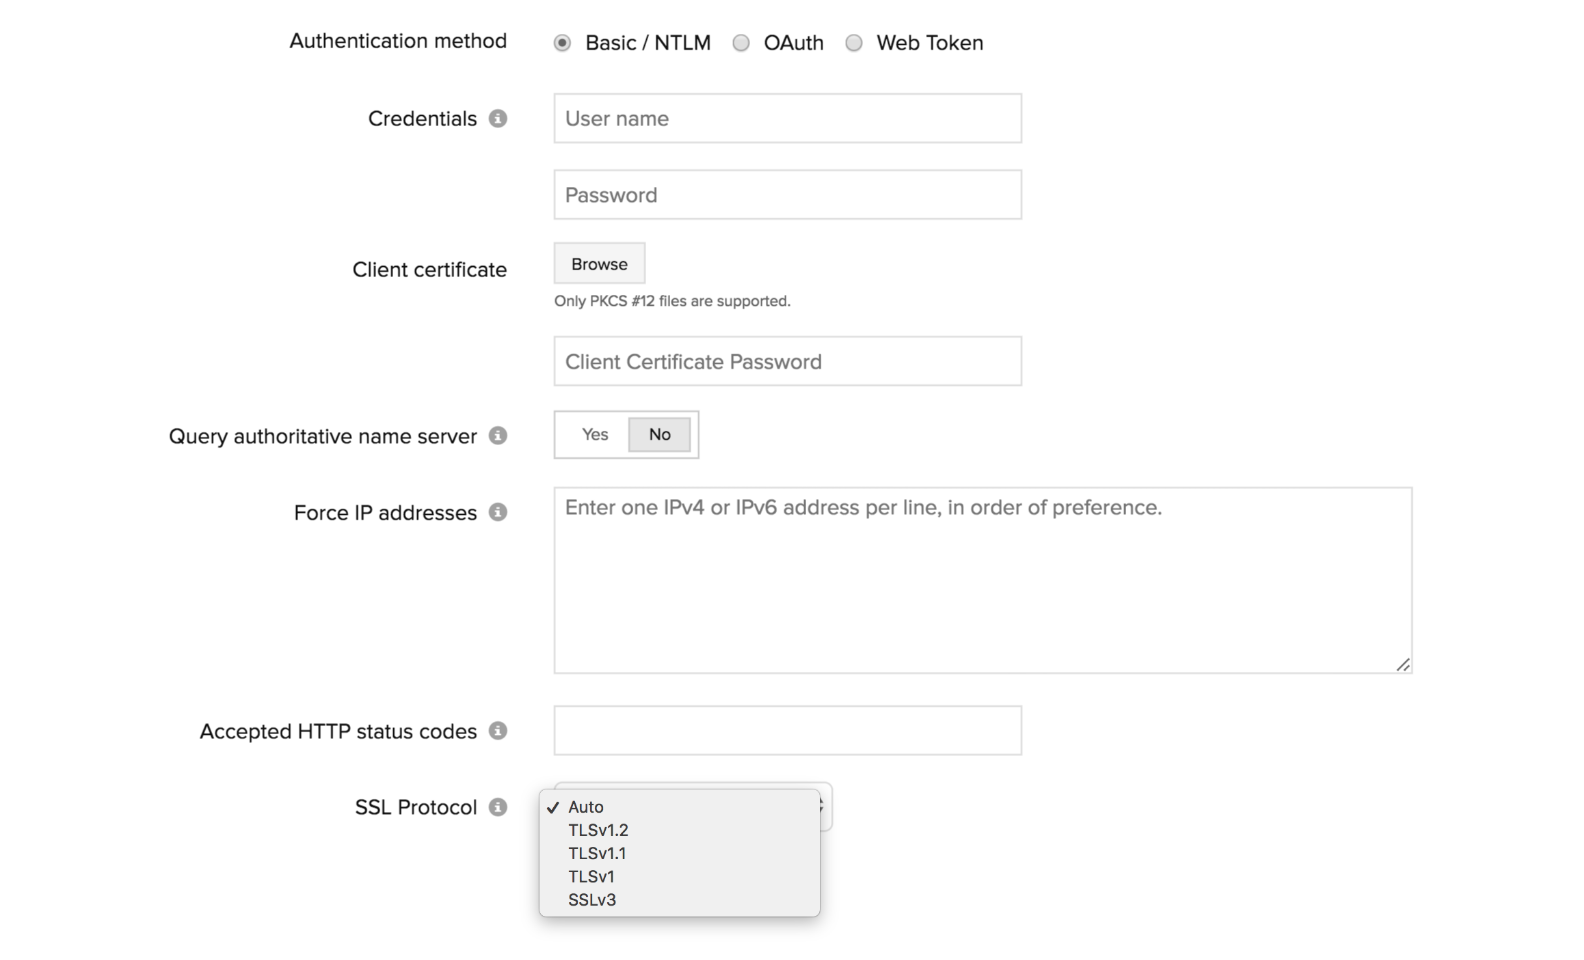
Task: Click the Client Certificate Password field
Action: (787, 362)
